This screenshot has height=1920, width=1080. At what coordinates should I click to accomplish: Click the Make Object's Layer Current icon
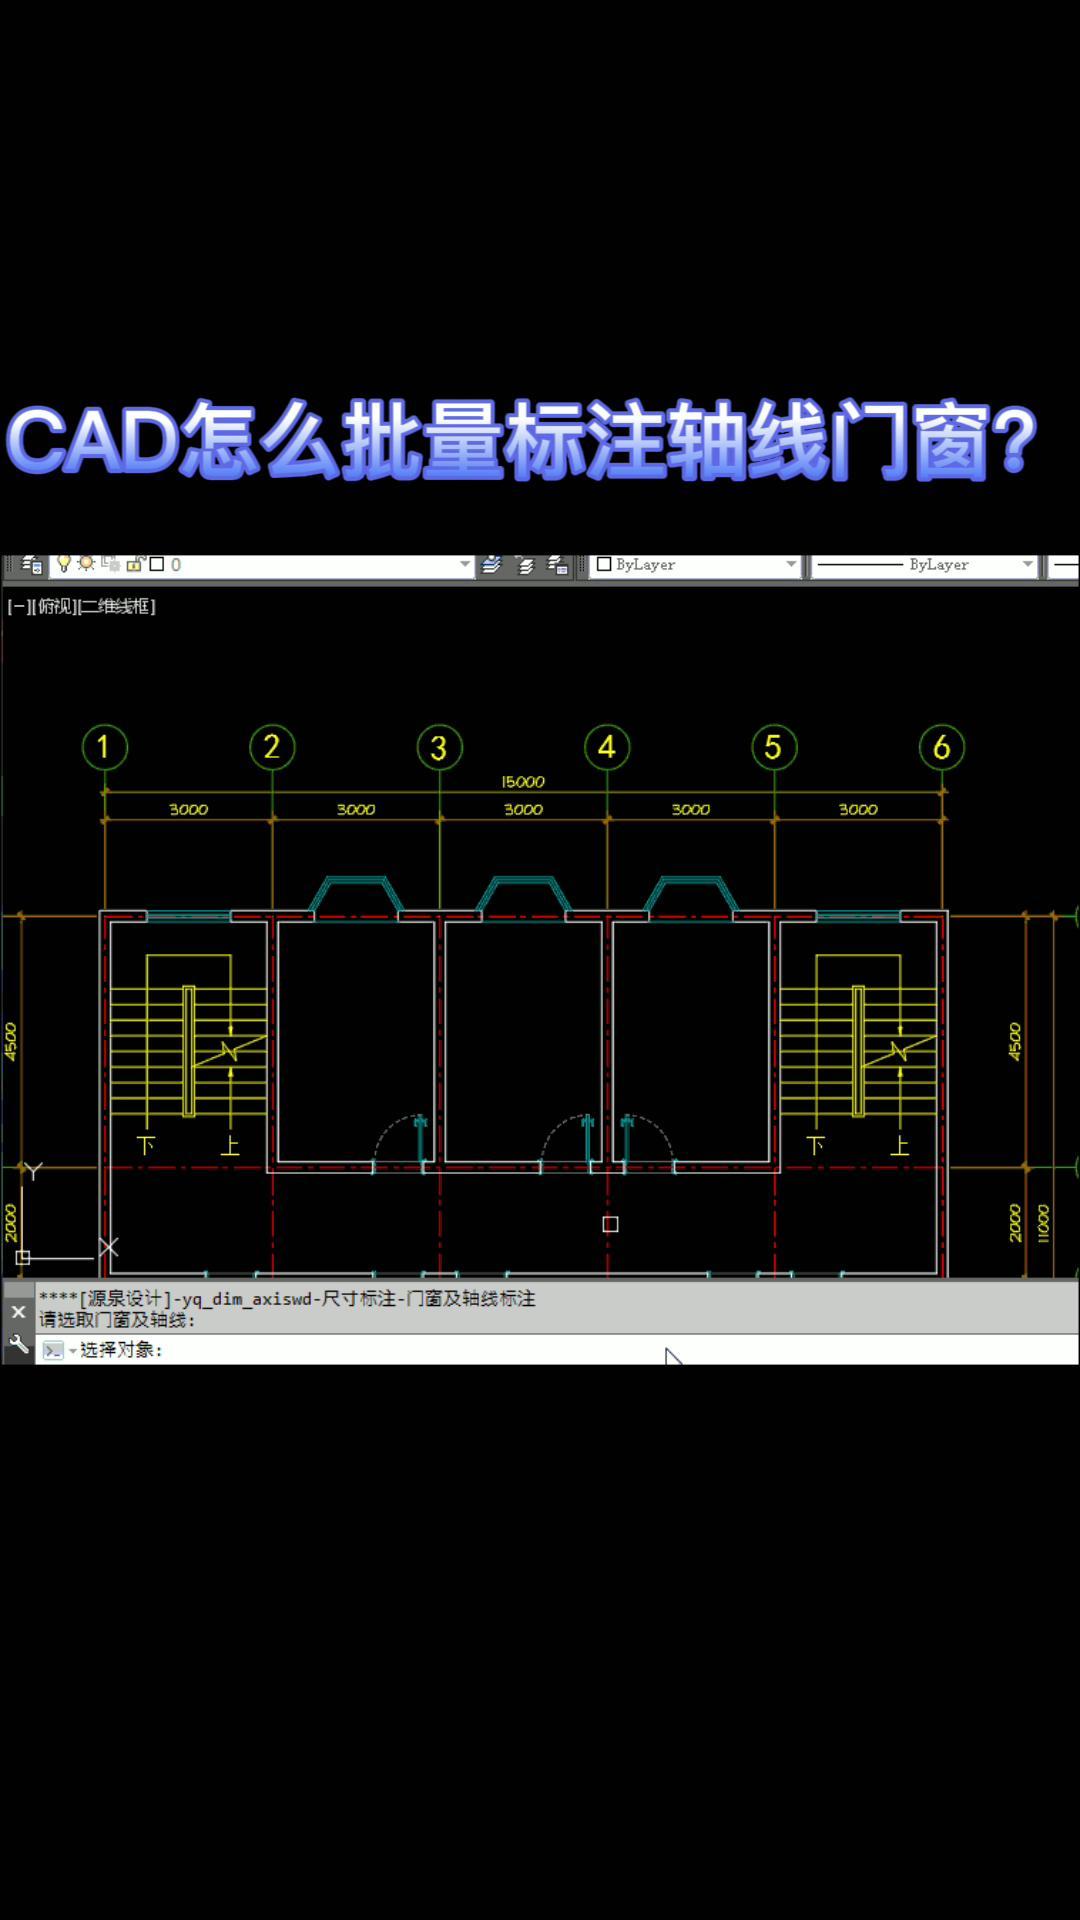pyautogui.click(x=491, y=565)
